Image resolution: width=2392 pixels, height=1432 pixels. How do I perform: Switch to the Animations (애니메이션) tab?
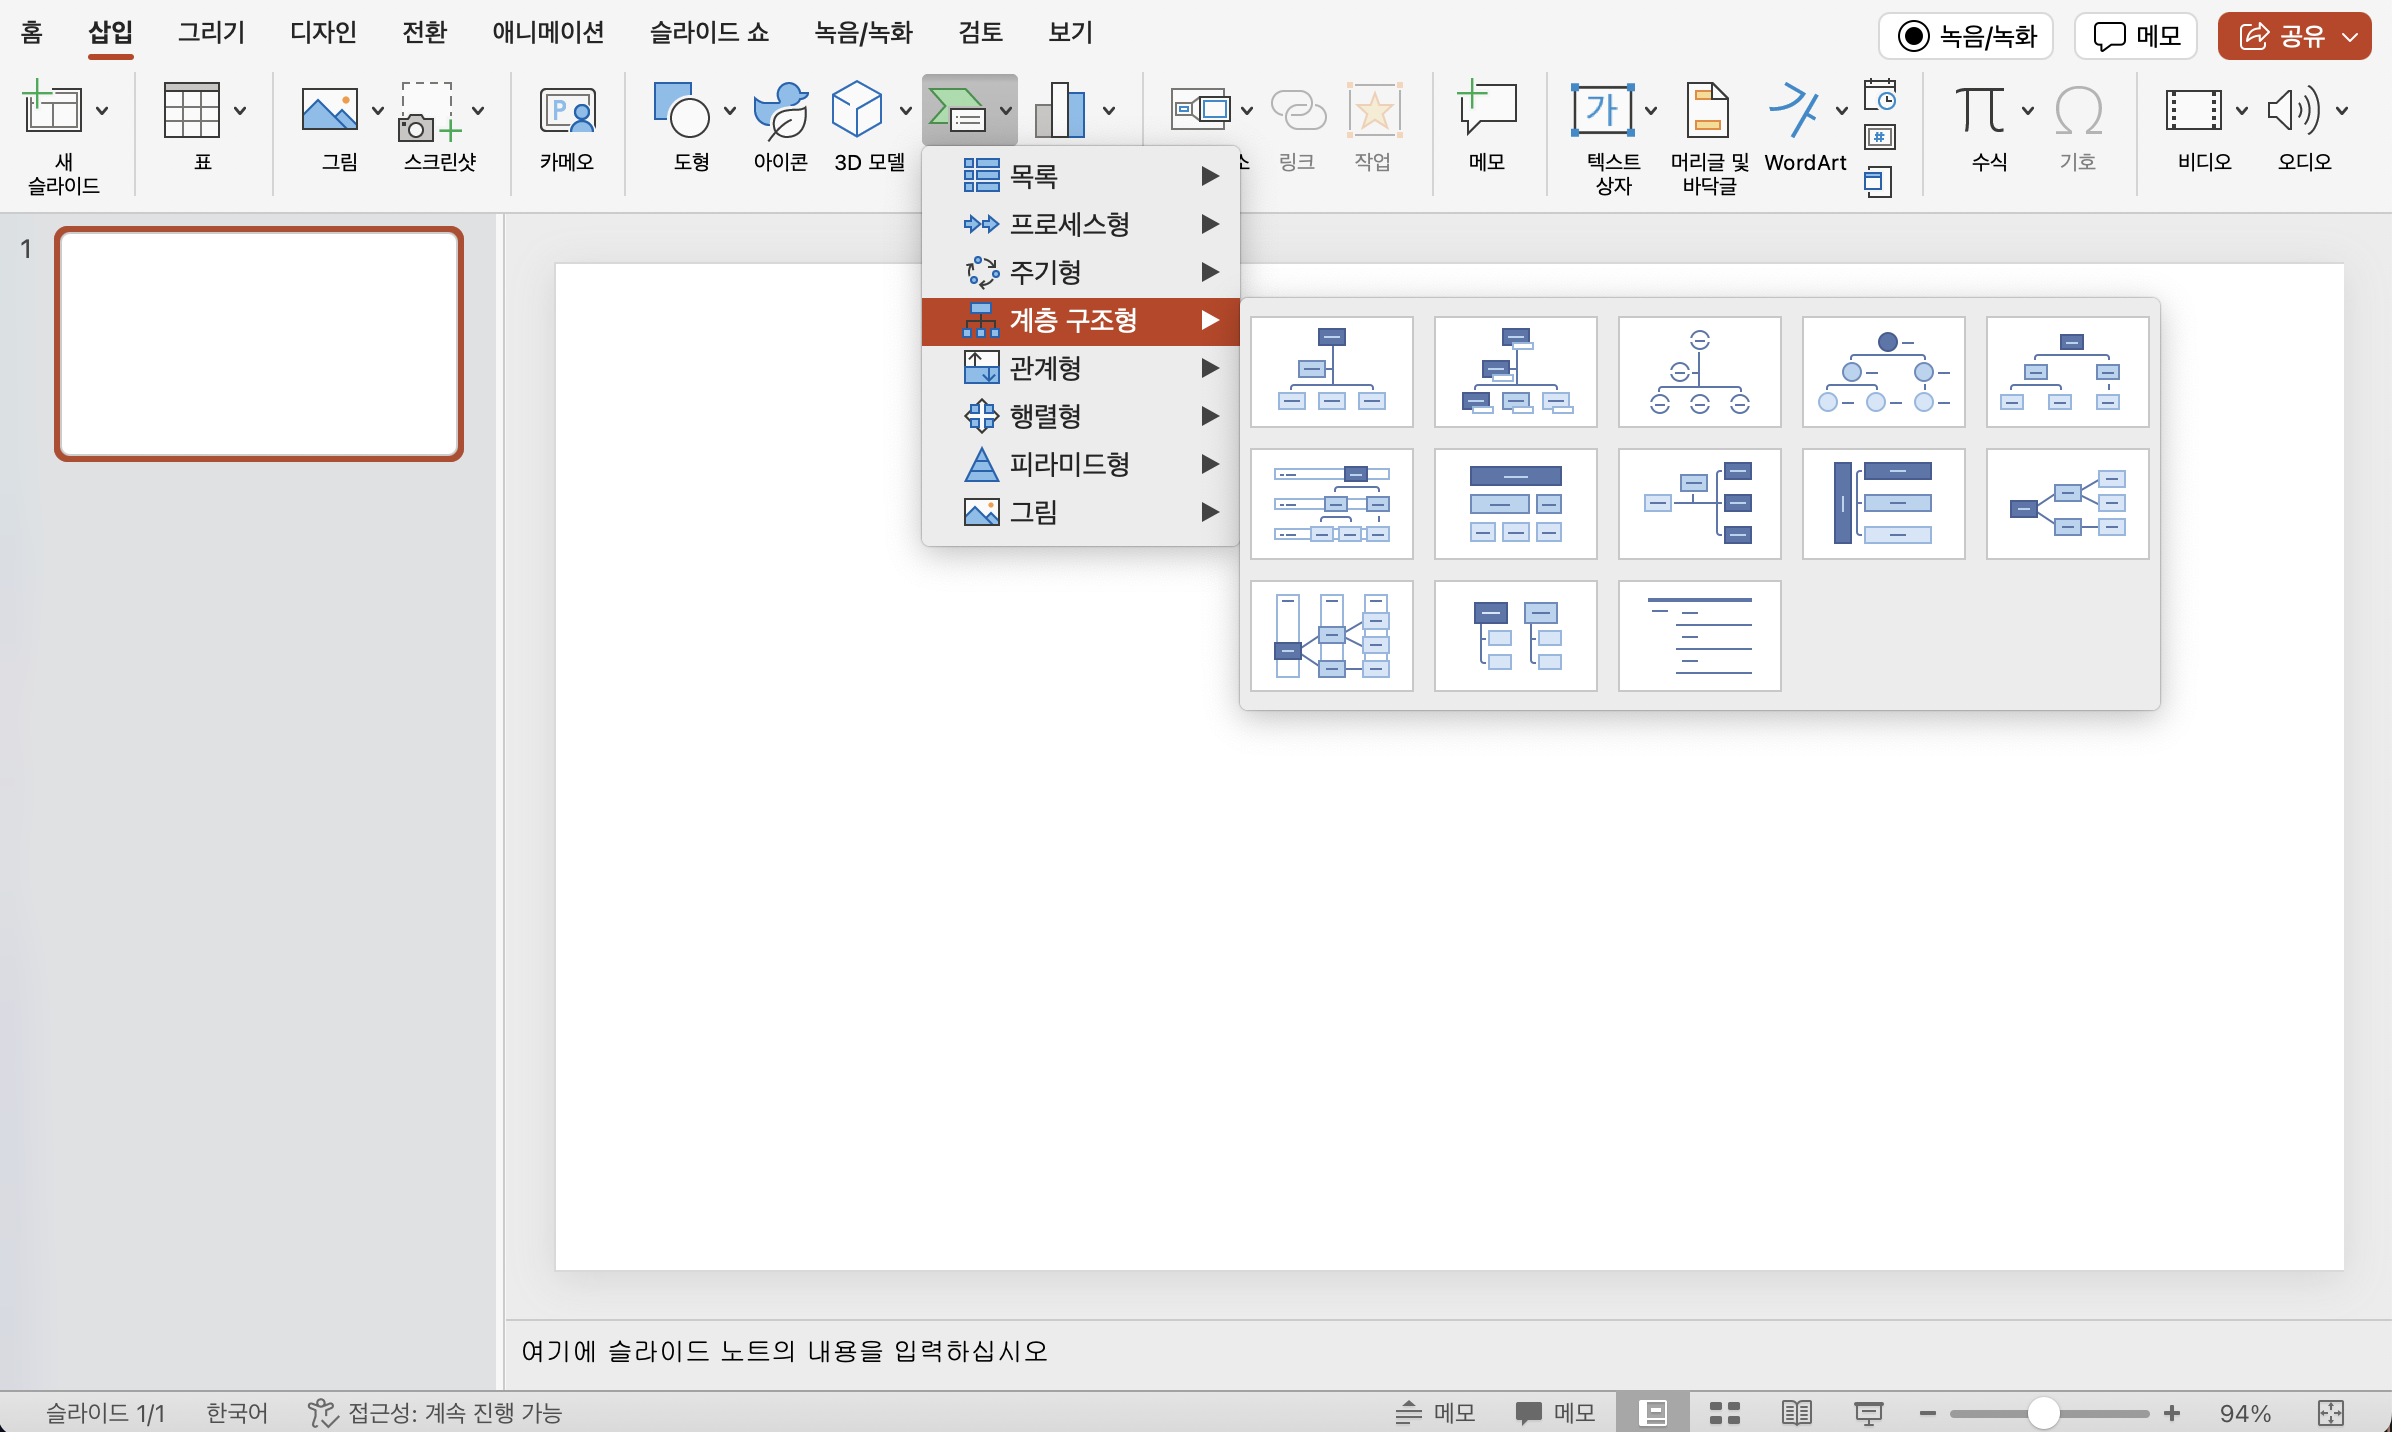(548, 33)
